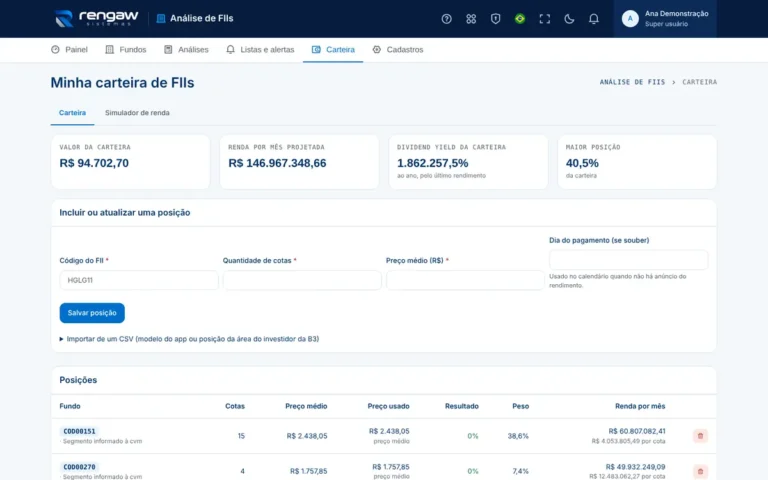This screenshot has width=768, height=480.
Task: Click the Minha carteira de FIIs title
Action: [x=122, y=83]
